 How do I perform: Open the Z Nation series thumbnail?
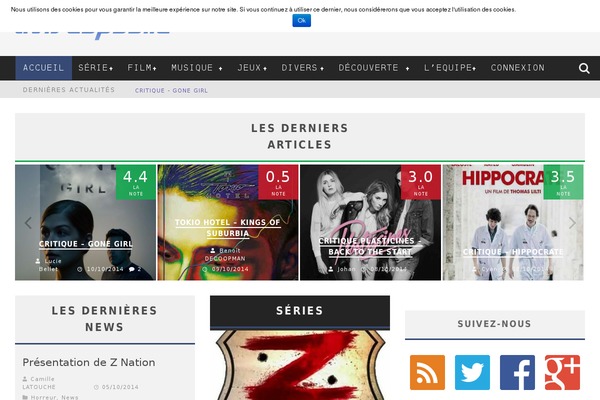coord(300,365)
